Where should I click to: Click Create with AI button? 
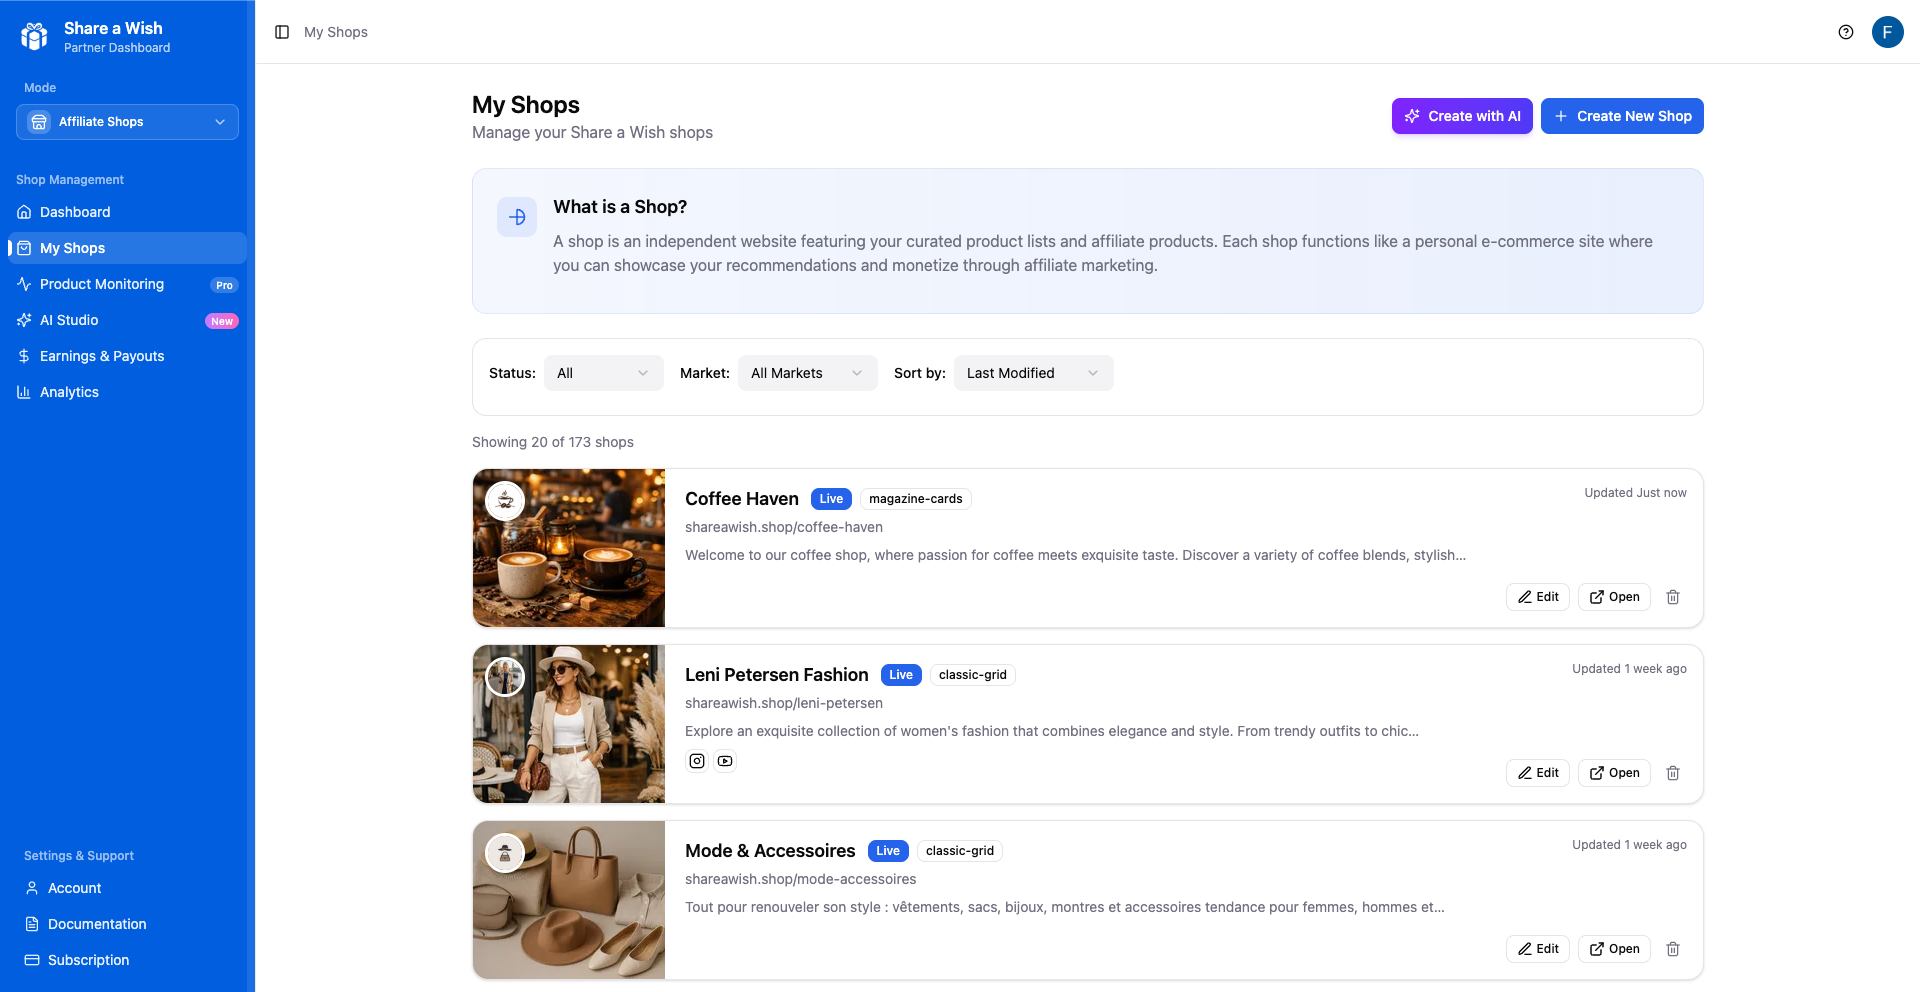coord(1462,116)
